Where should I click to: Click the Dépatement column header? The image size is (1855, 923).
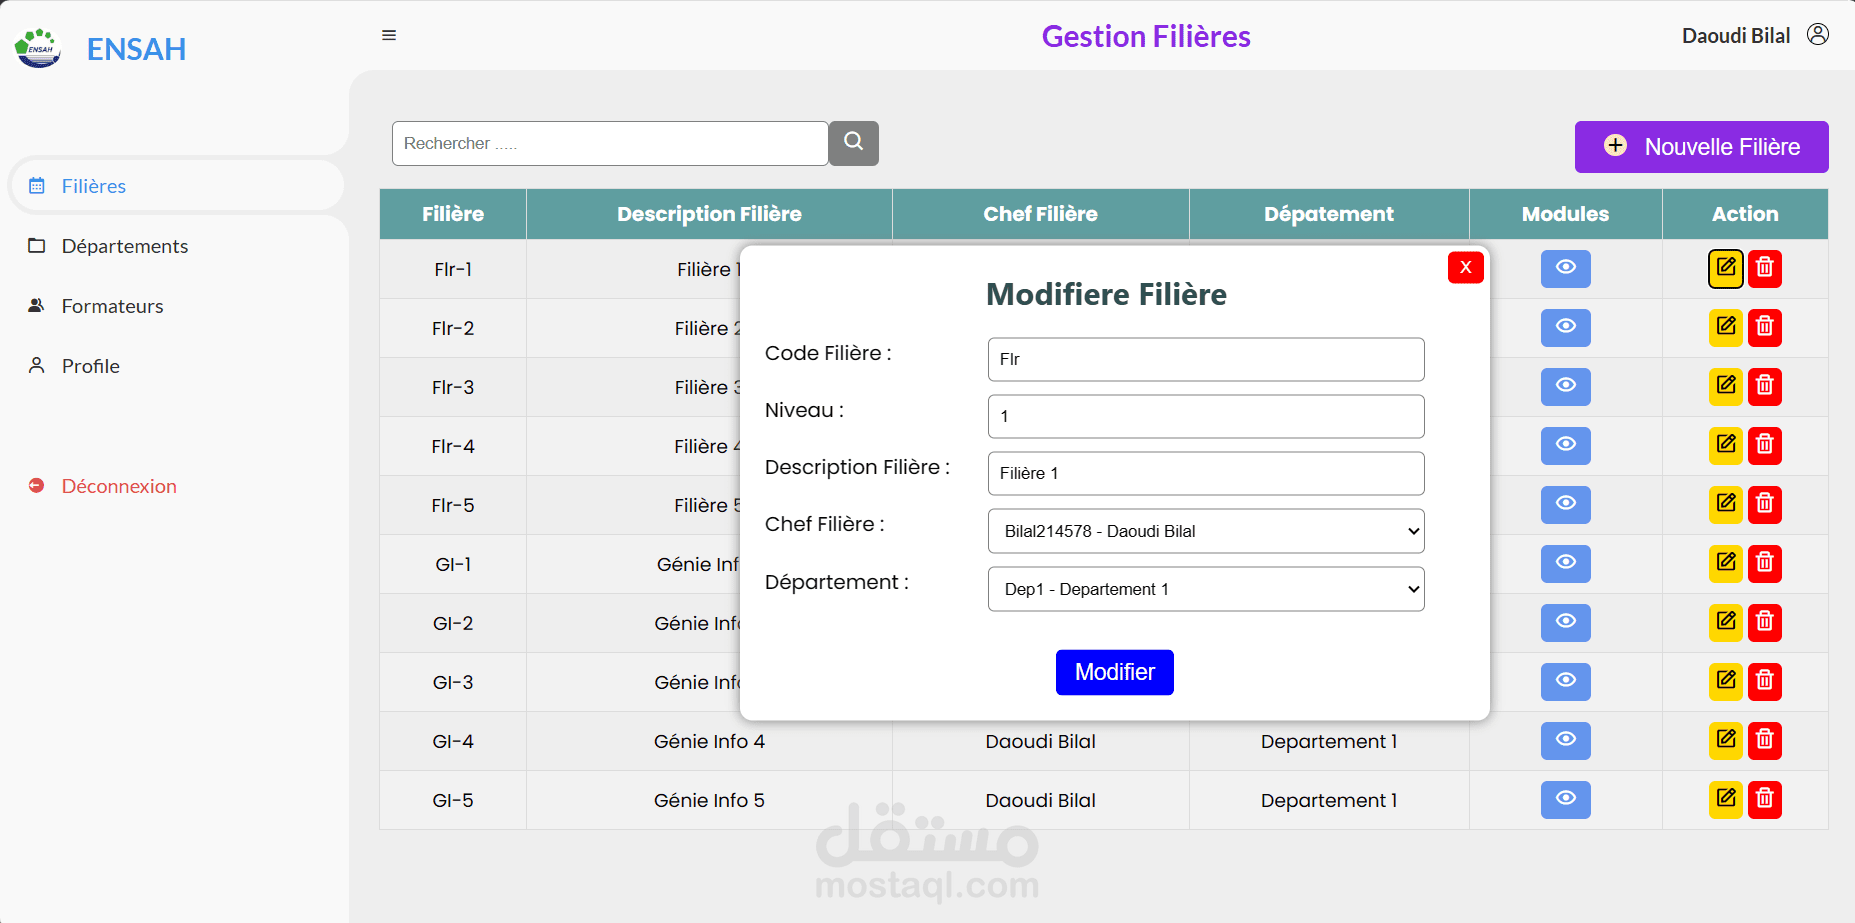(1328, 214)
